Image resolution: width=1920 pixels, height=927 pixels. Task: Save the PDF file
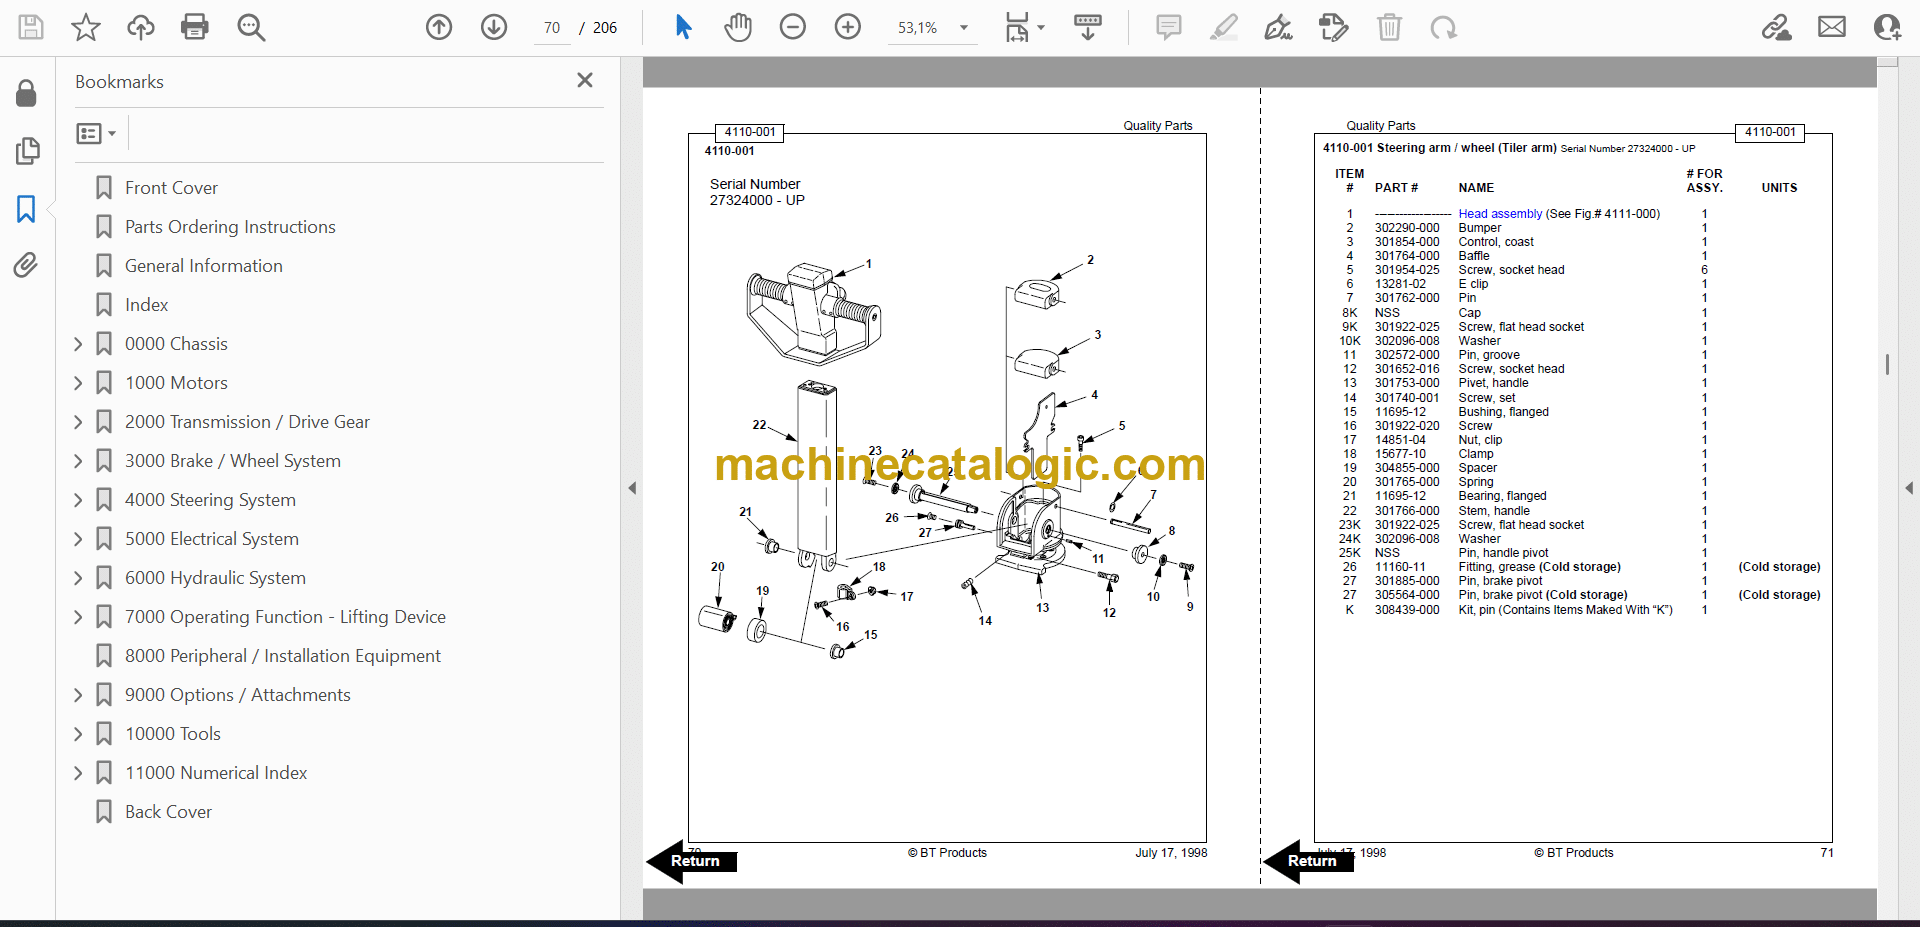point(31,27)
